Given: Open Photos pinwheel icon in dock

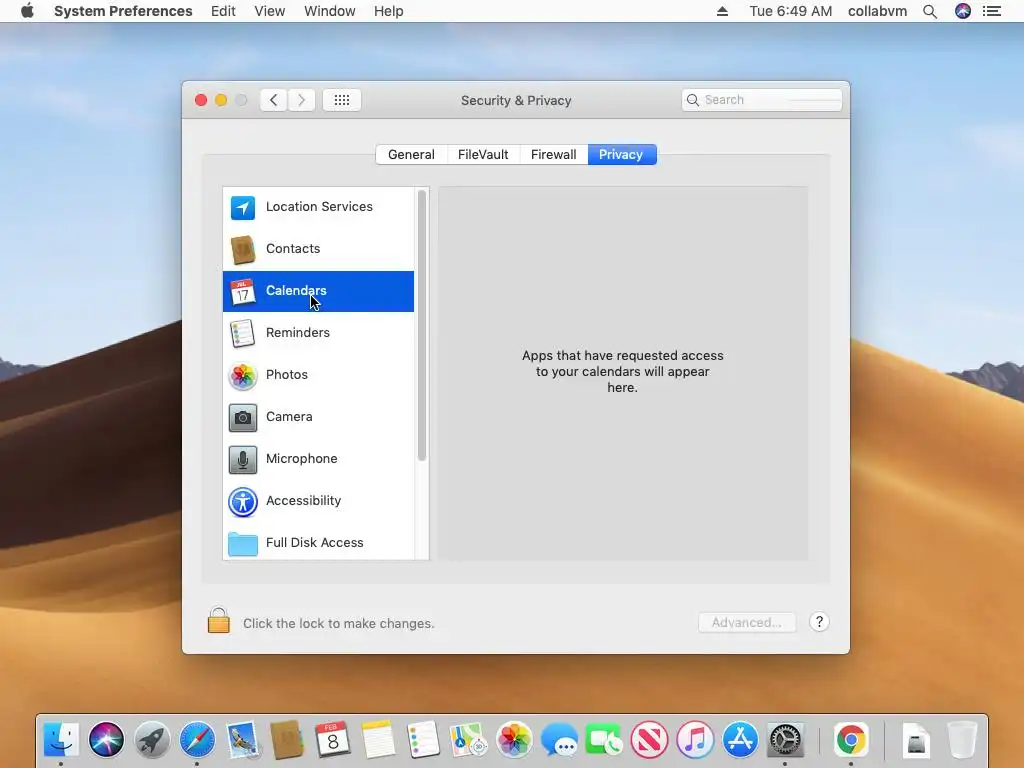Looking at the screenshot, I should pyautogui.click(x=514, y=740).
